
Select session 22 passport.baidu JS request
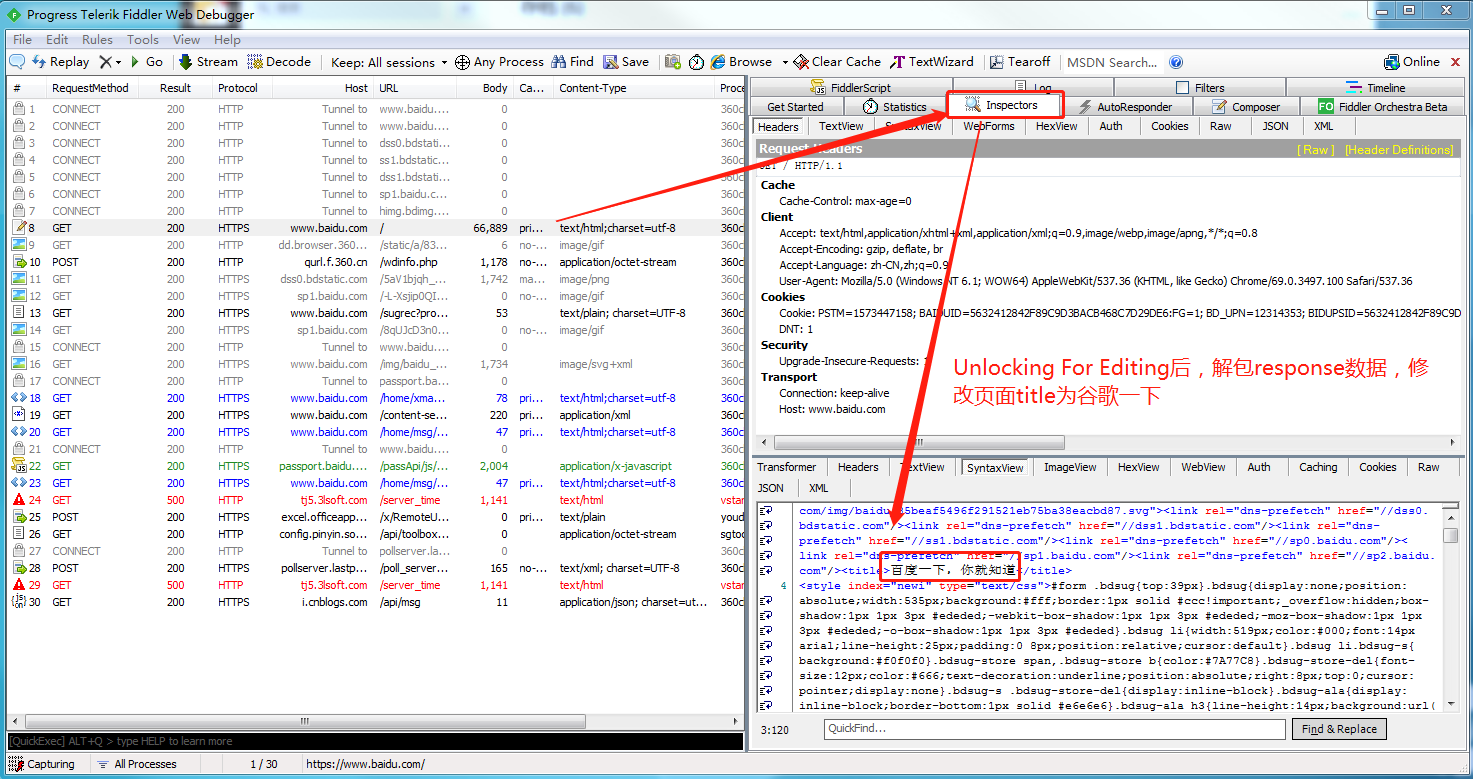376,466
